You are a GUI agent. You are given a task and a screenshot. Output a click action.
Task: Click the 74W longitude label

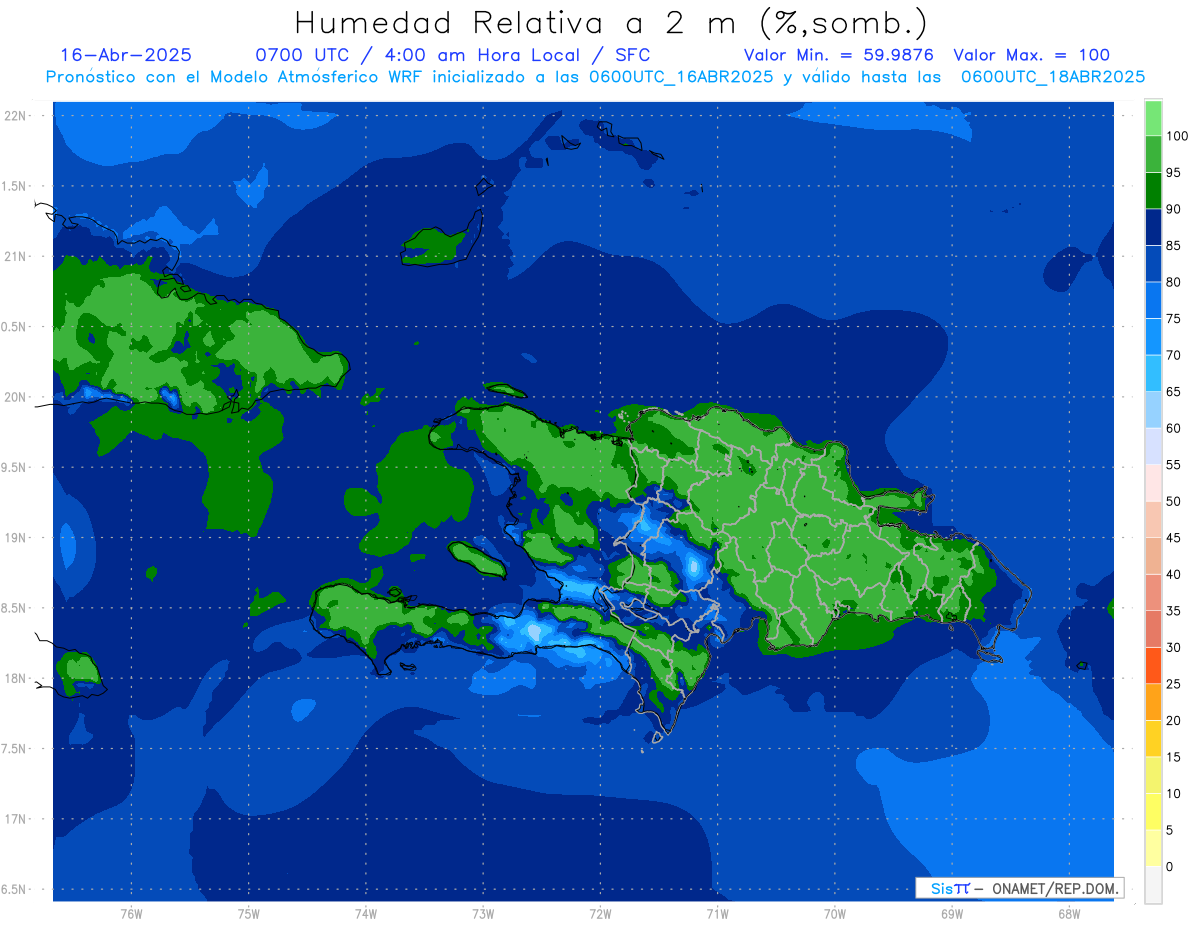click(x=366, y=913)
